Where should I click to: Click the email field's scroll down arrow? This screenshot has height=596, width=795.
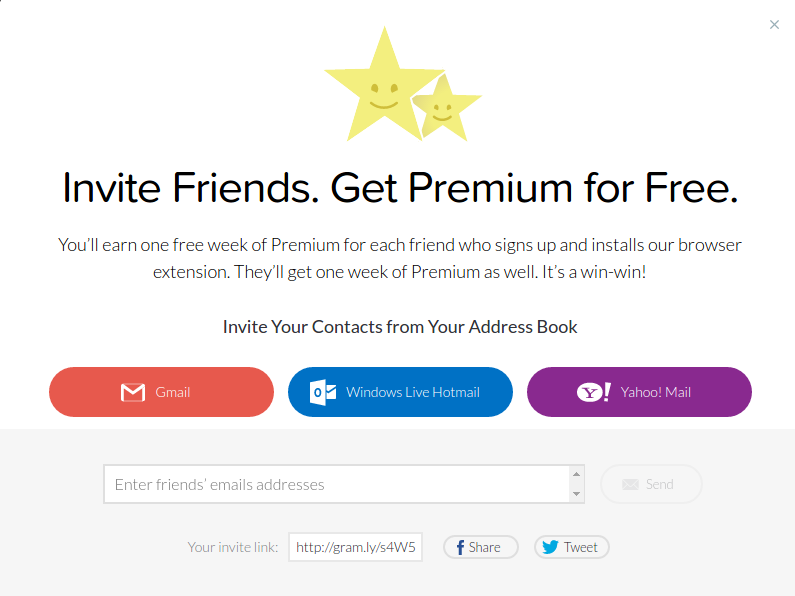576,494
